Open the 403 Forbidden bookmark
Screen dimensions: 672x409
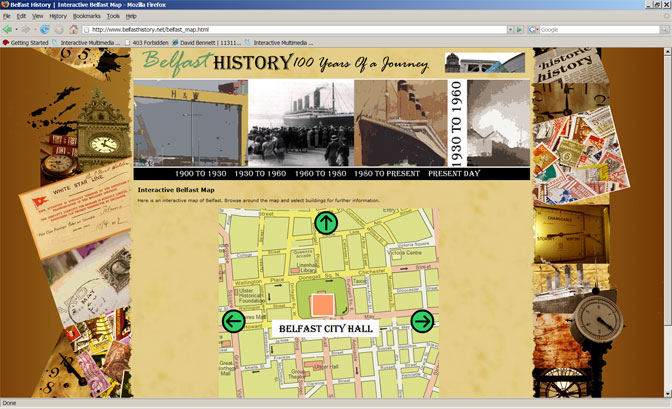click(146, 42)
